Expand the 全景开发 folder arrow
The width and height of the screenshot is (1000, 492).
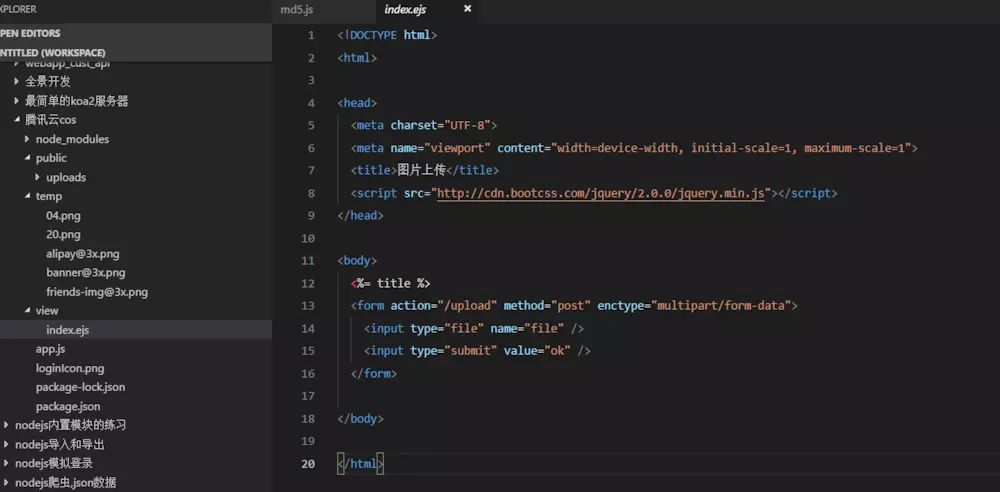(17, 82)
